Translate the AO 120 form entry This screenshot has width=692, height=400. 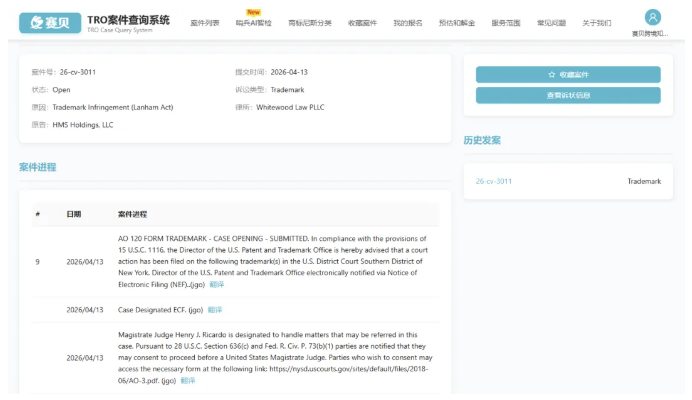217,284
